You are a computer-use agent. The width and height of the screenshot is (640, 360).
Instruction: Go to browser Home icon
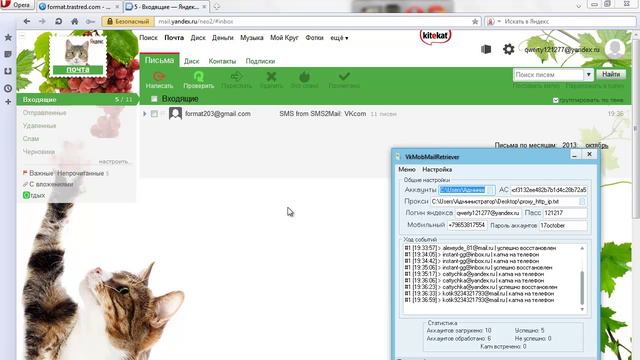[x=74, y=21]
